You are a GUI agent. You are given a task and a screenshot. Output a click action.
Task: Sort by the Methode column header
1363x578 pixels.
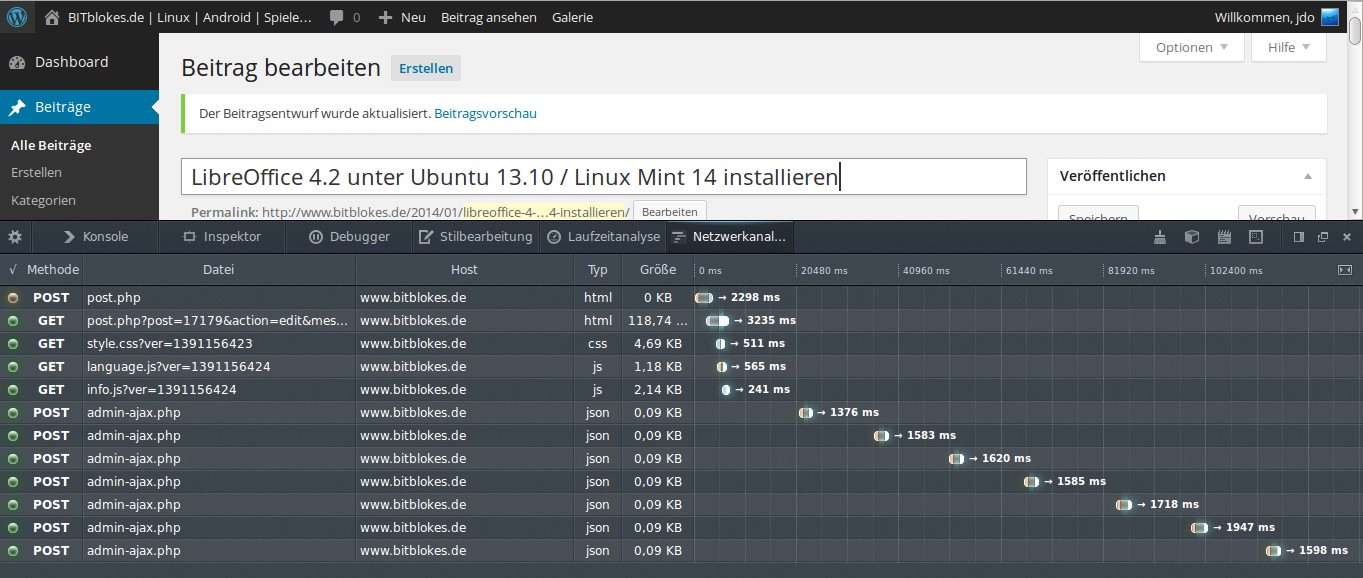tap(53, 270)
